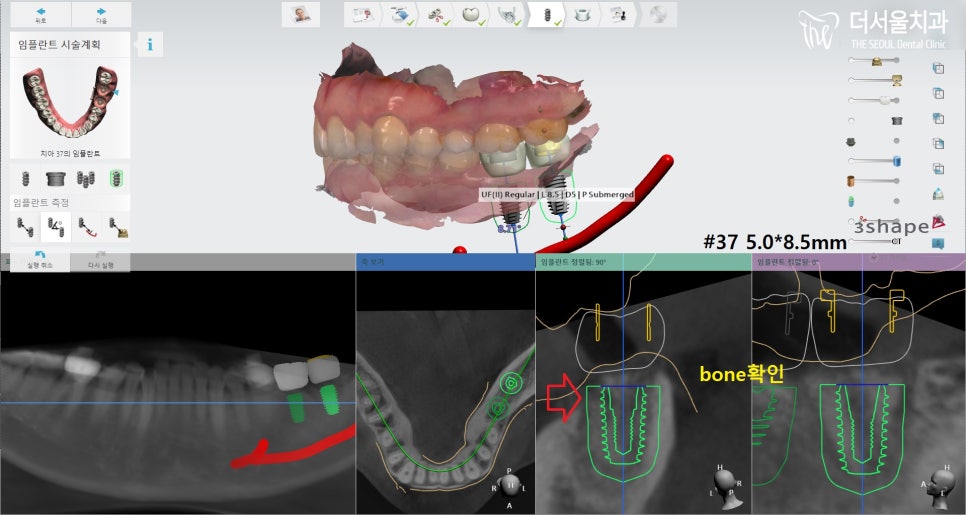The height and width of the screenshot is (515, 966).
Task: Open the blue info icon beside 임플란트 시술계획
Action: 150,44
